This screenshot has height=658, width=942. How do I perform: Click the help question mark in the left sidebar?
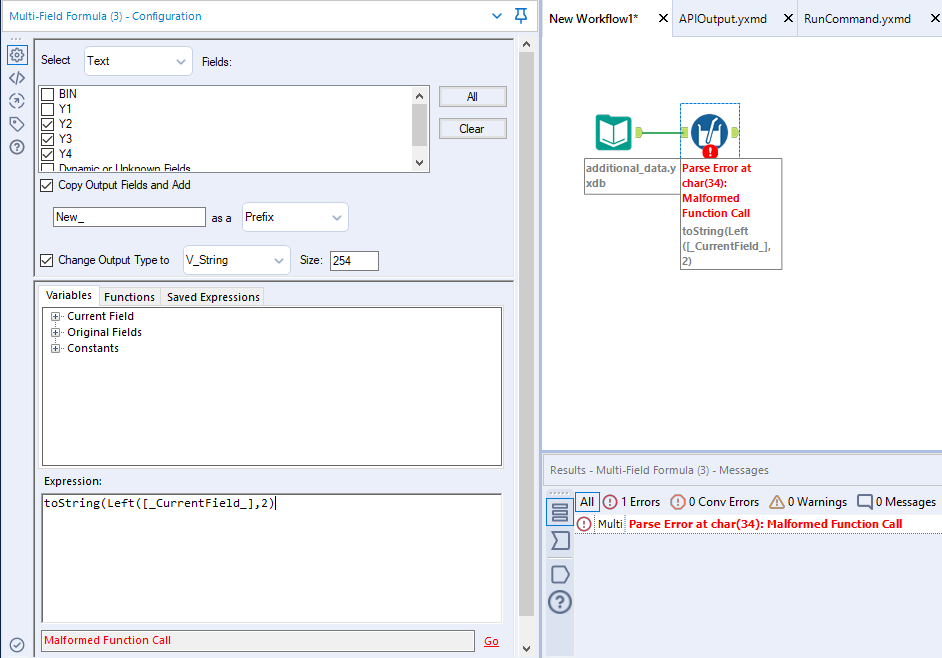pos(16,145)
